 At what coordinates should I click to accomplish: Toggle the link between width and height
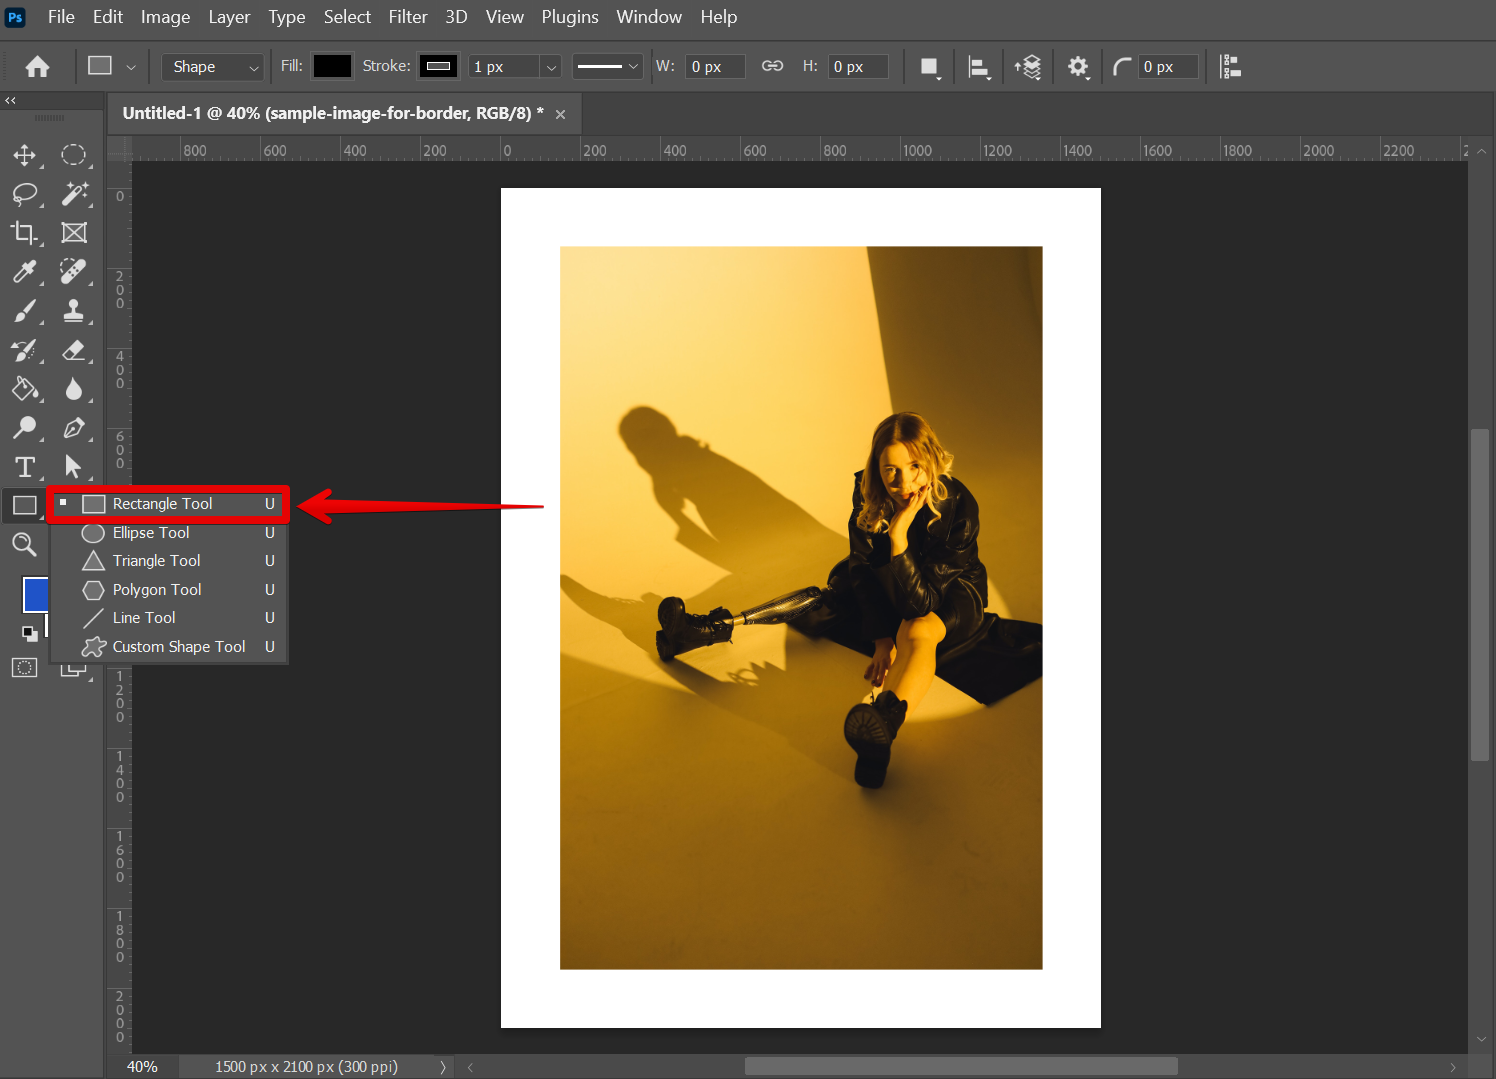[x=772, y=66]
